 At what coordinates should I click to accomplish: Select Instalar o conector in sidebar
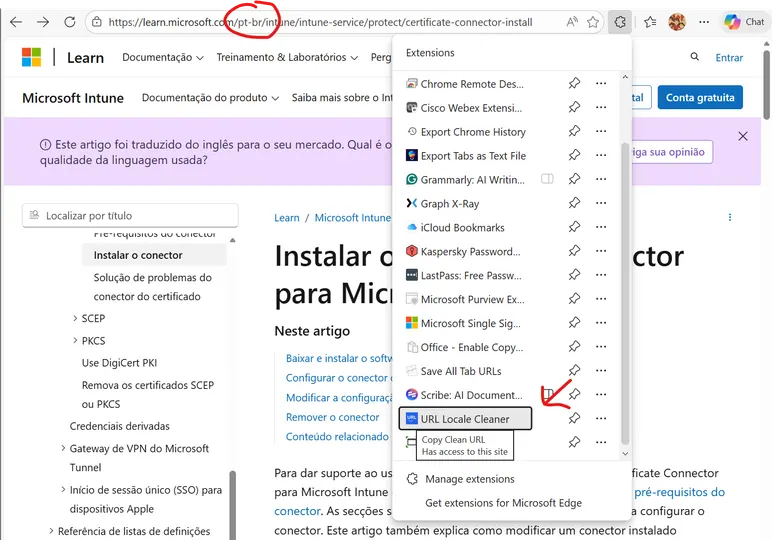point(154,255)
